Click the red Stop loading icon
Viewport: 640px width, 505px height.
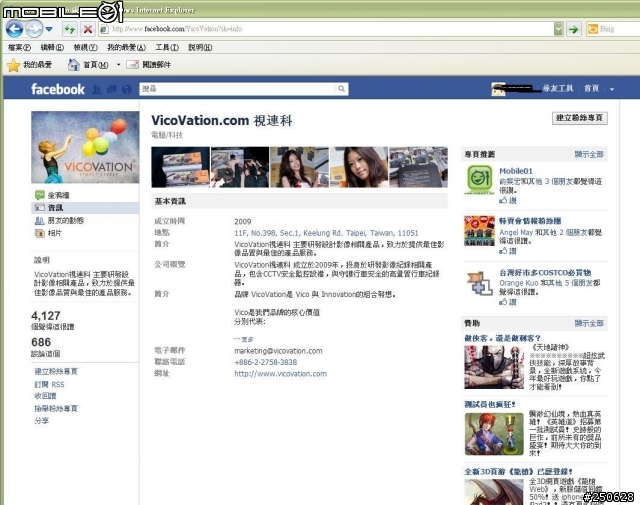click(x=88, y=29)
